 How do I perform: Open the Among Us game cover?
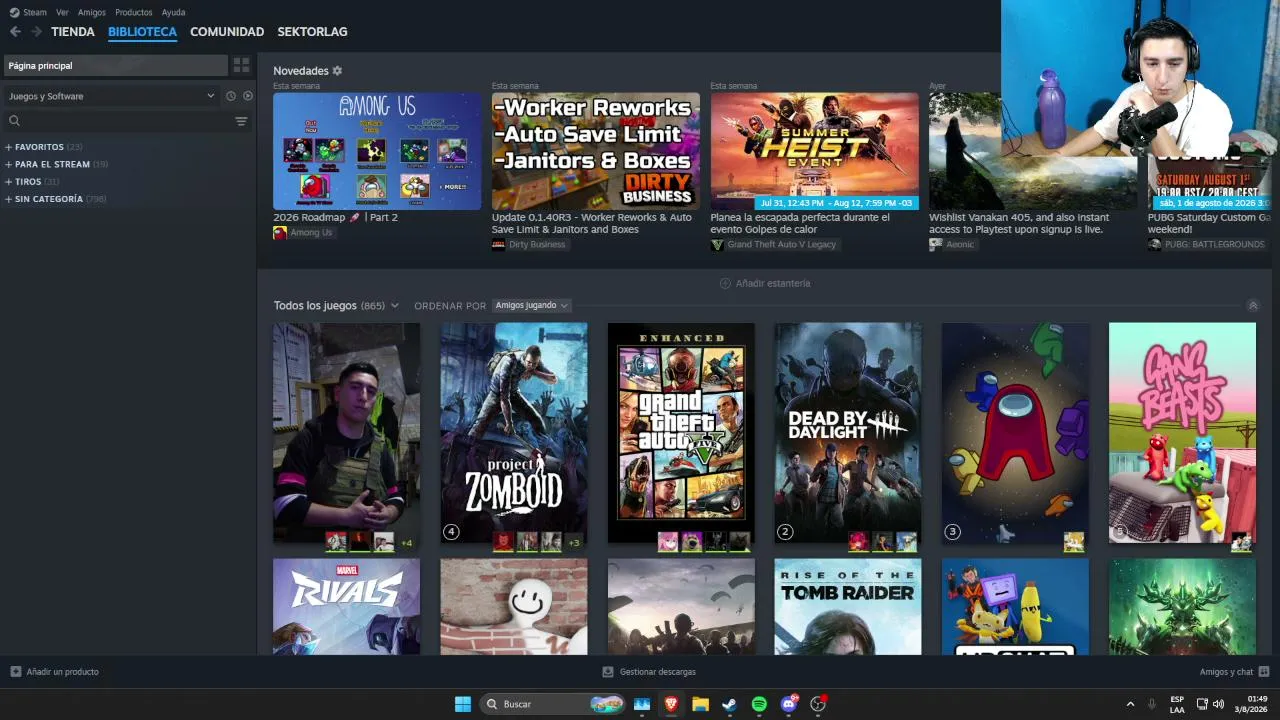pyautogui.click(x=1015, y=433)
